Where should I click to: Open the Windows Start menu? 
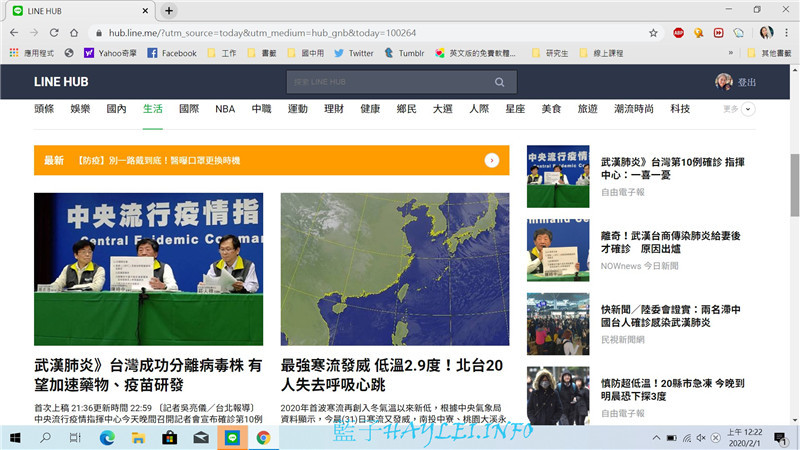[x=15, y=438]
